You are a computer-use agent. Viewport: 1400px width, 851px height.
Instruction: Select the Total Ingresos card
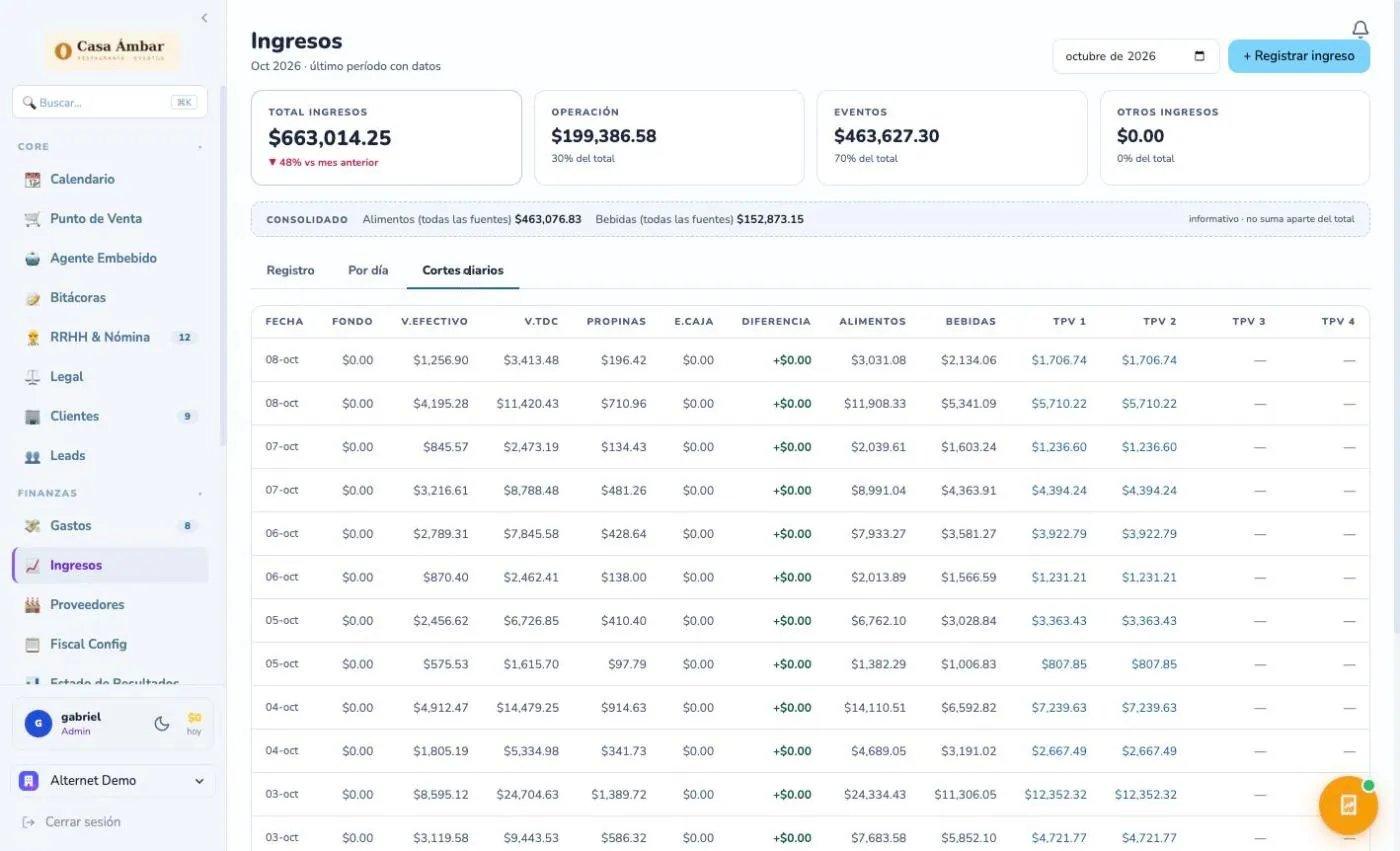[386, 138]
